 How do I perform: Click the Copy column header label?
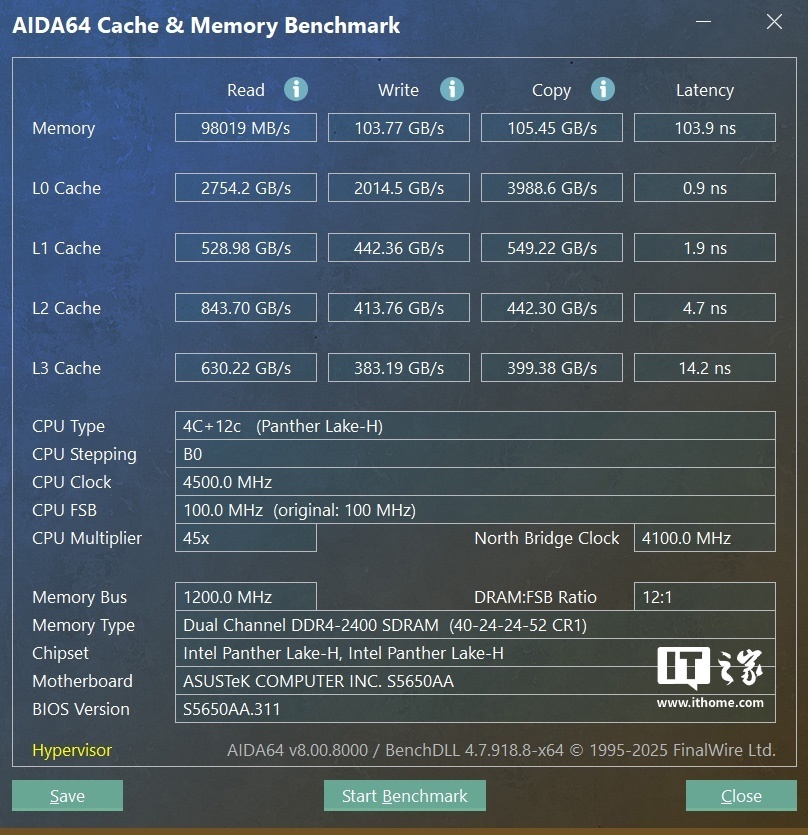551,91
